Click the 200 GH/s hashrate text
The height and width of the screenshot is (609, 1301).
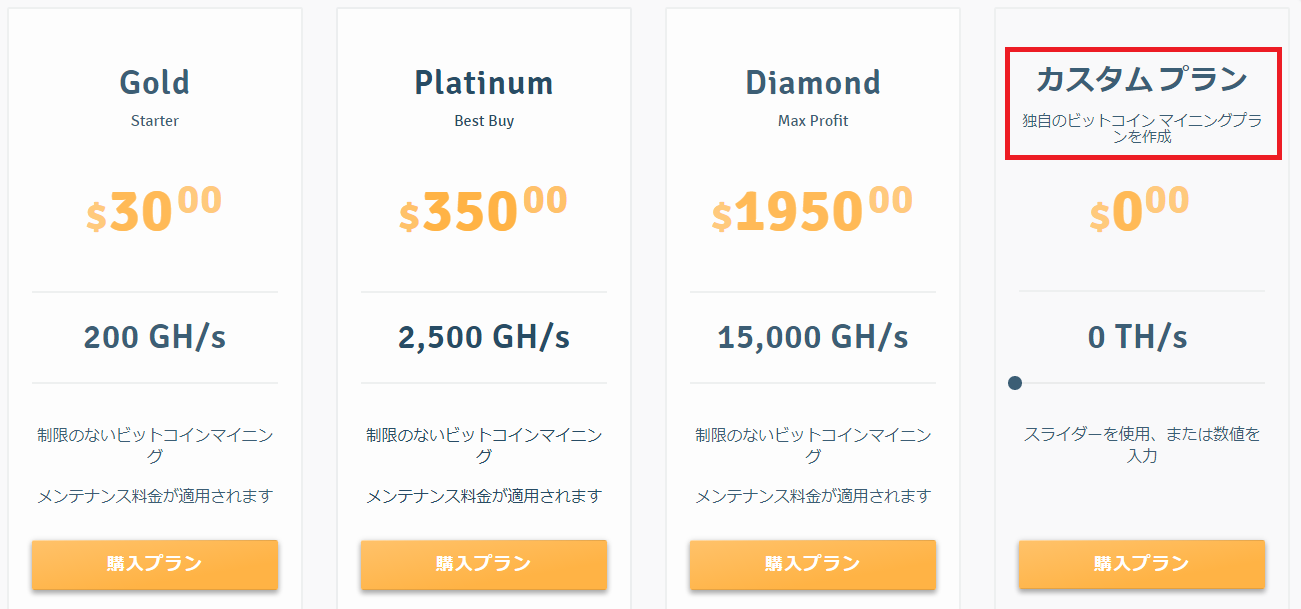pyautogui.click(x=154, y=337)
